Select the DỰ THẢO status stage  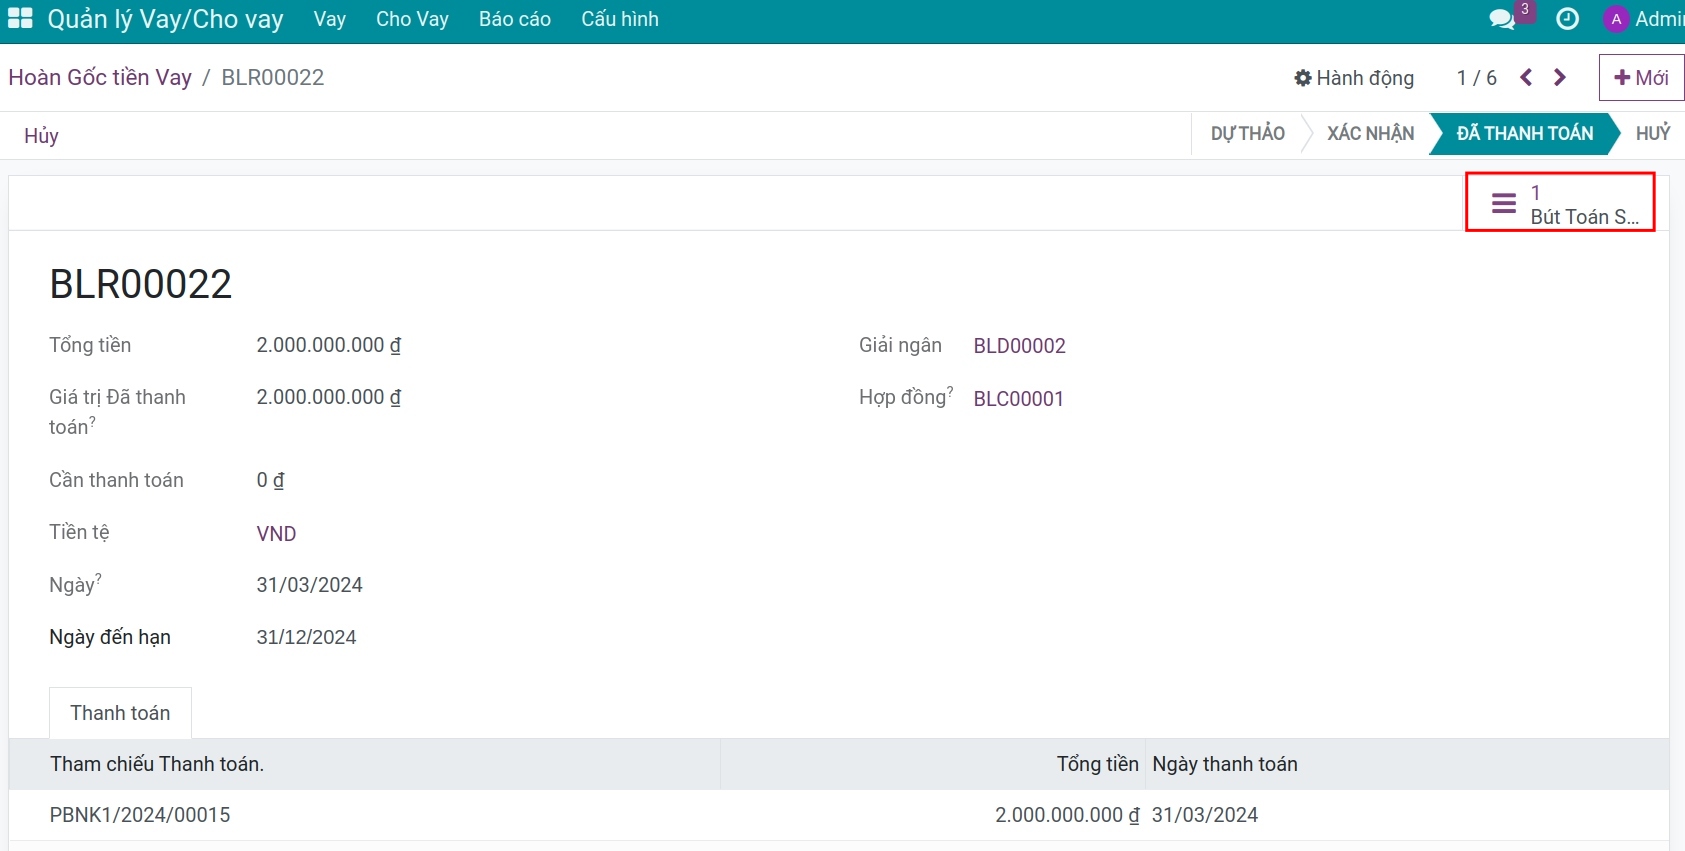1248,134
